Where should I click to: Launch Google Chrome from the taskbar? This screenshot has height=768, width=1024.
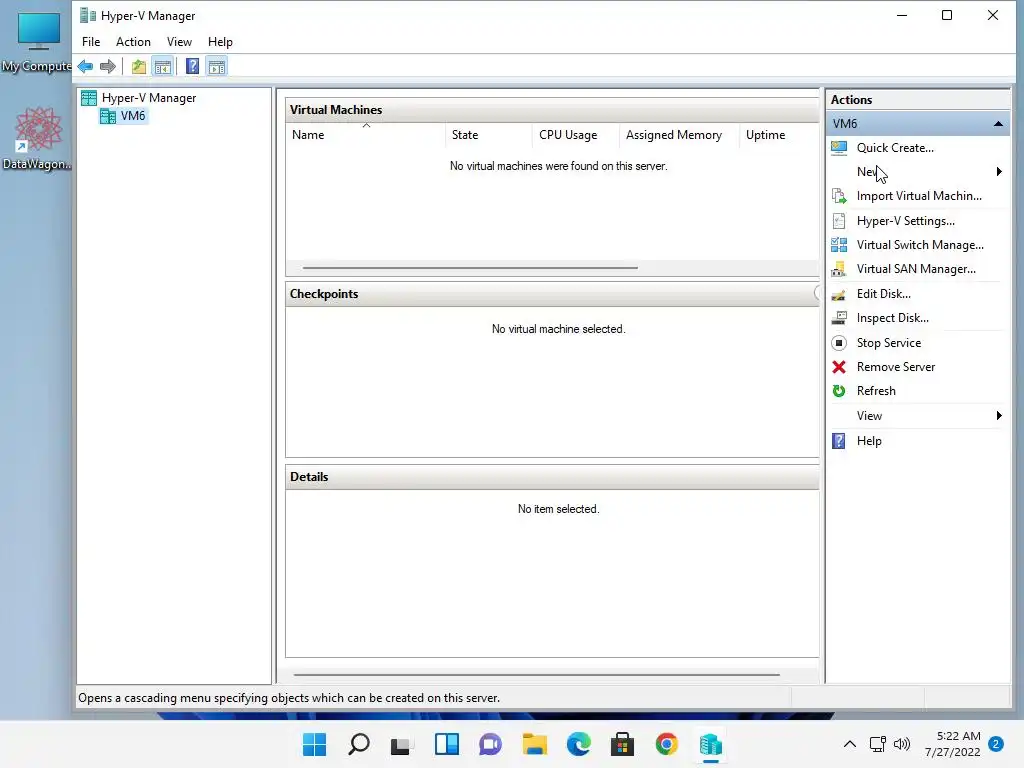[667, 744]
